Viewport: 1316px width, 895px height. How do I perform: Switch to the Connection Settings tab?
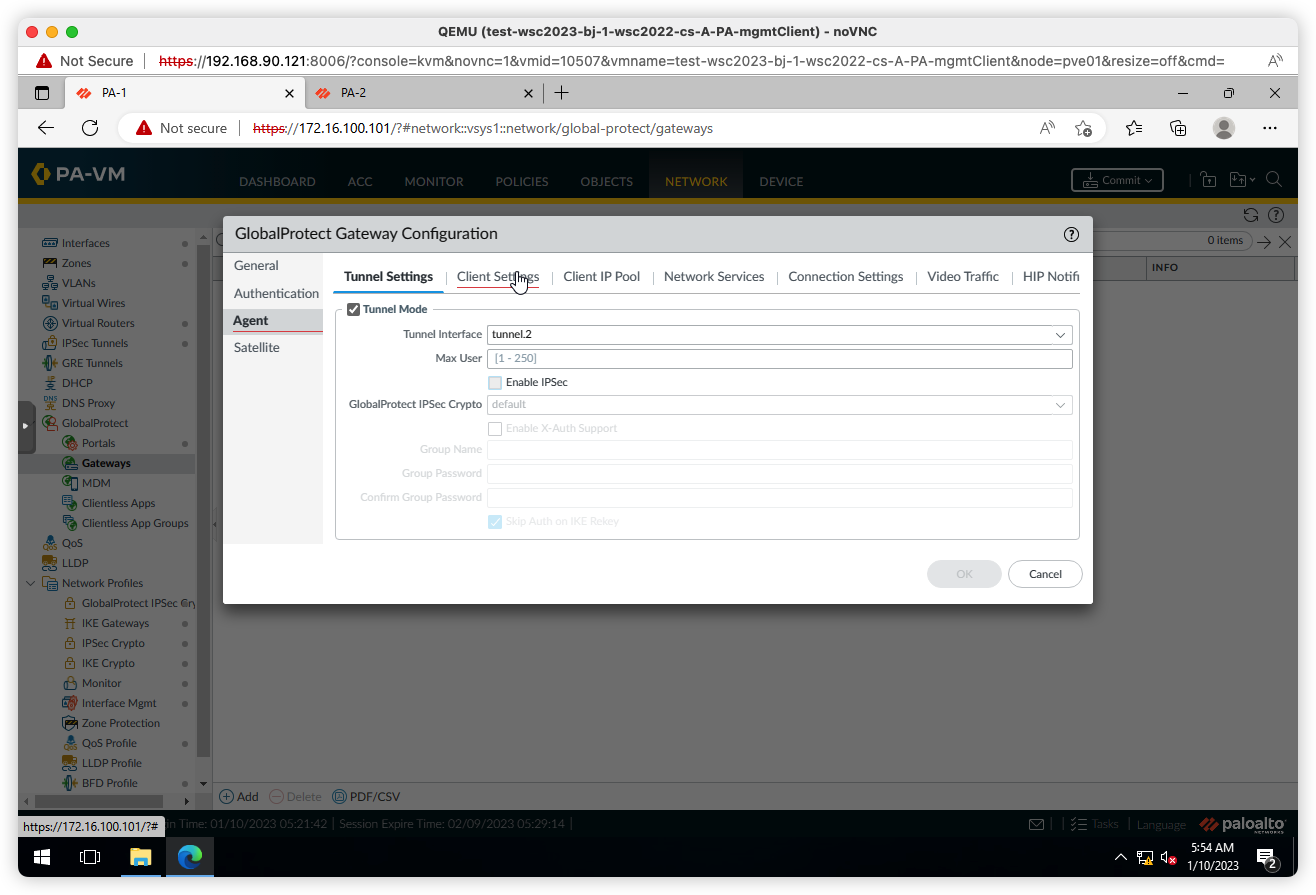pos(846,277)
